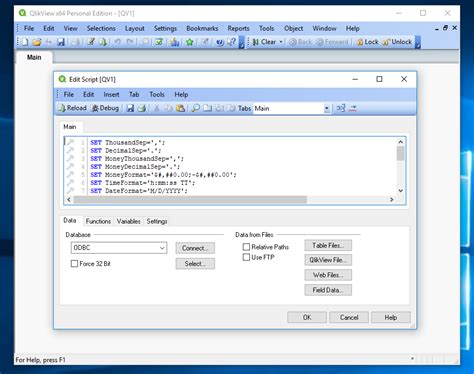This screenshot has height=374, width=474.
Task: Confirm the script dialog with OK
Action: coord(307,317)
